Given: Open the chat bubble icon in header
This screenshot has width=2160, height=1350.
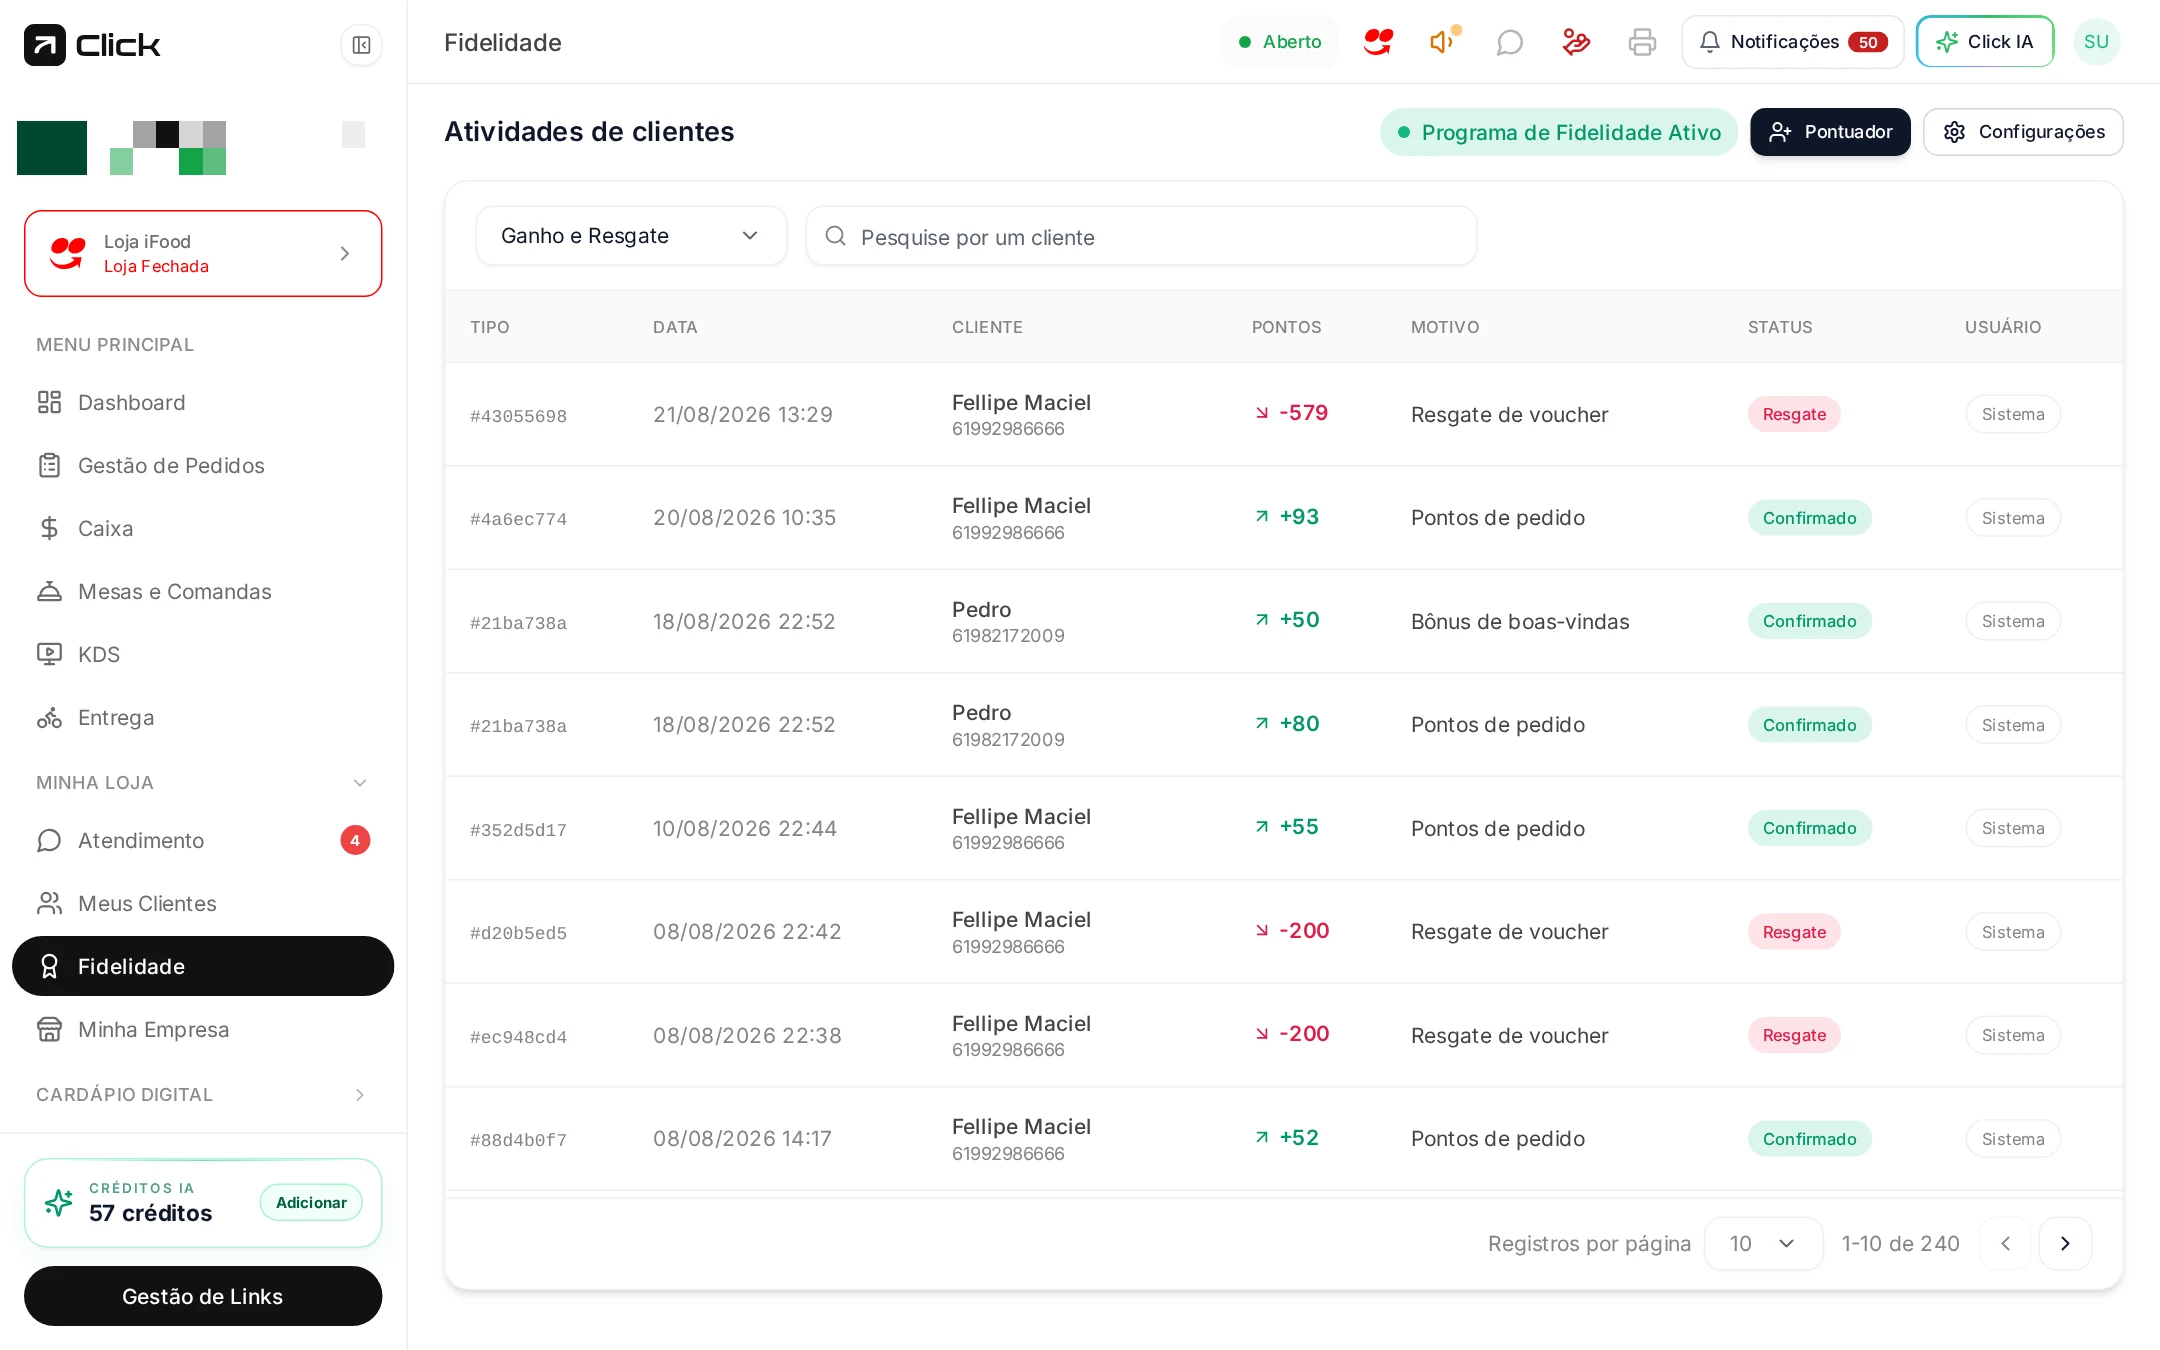Looking at the screenshot, I should (x=1510, y=42).
